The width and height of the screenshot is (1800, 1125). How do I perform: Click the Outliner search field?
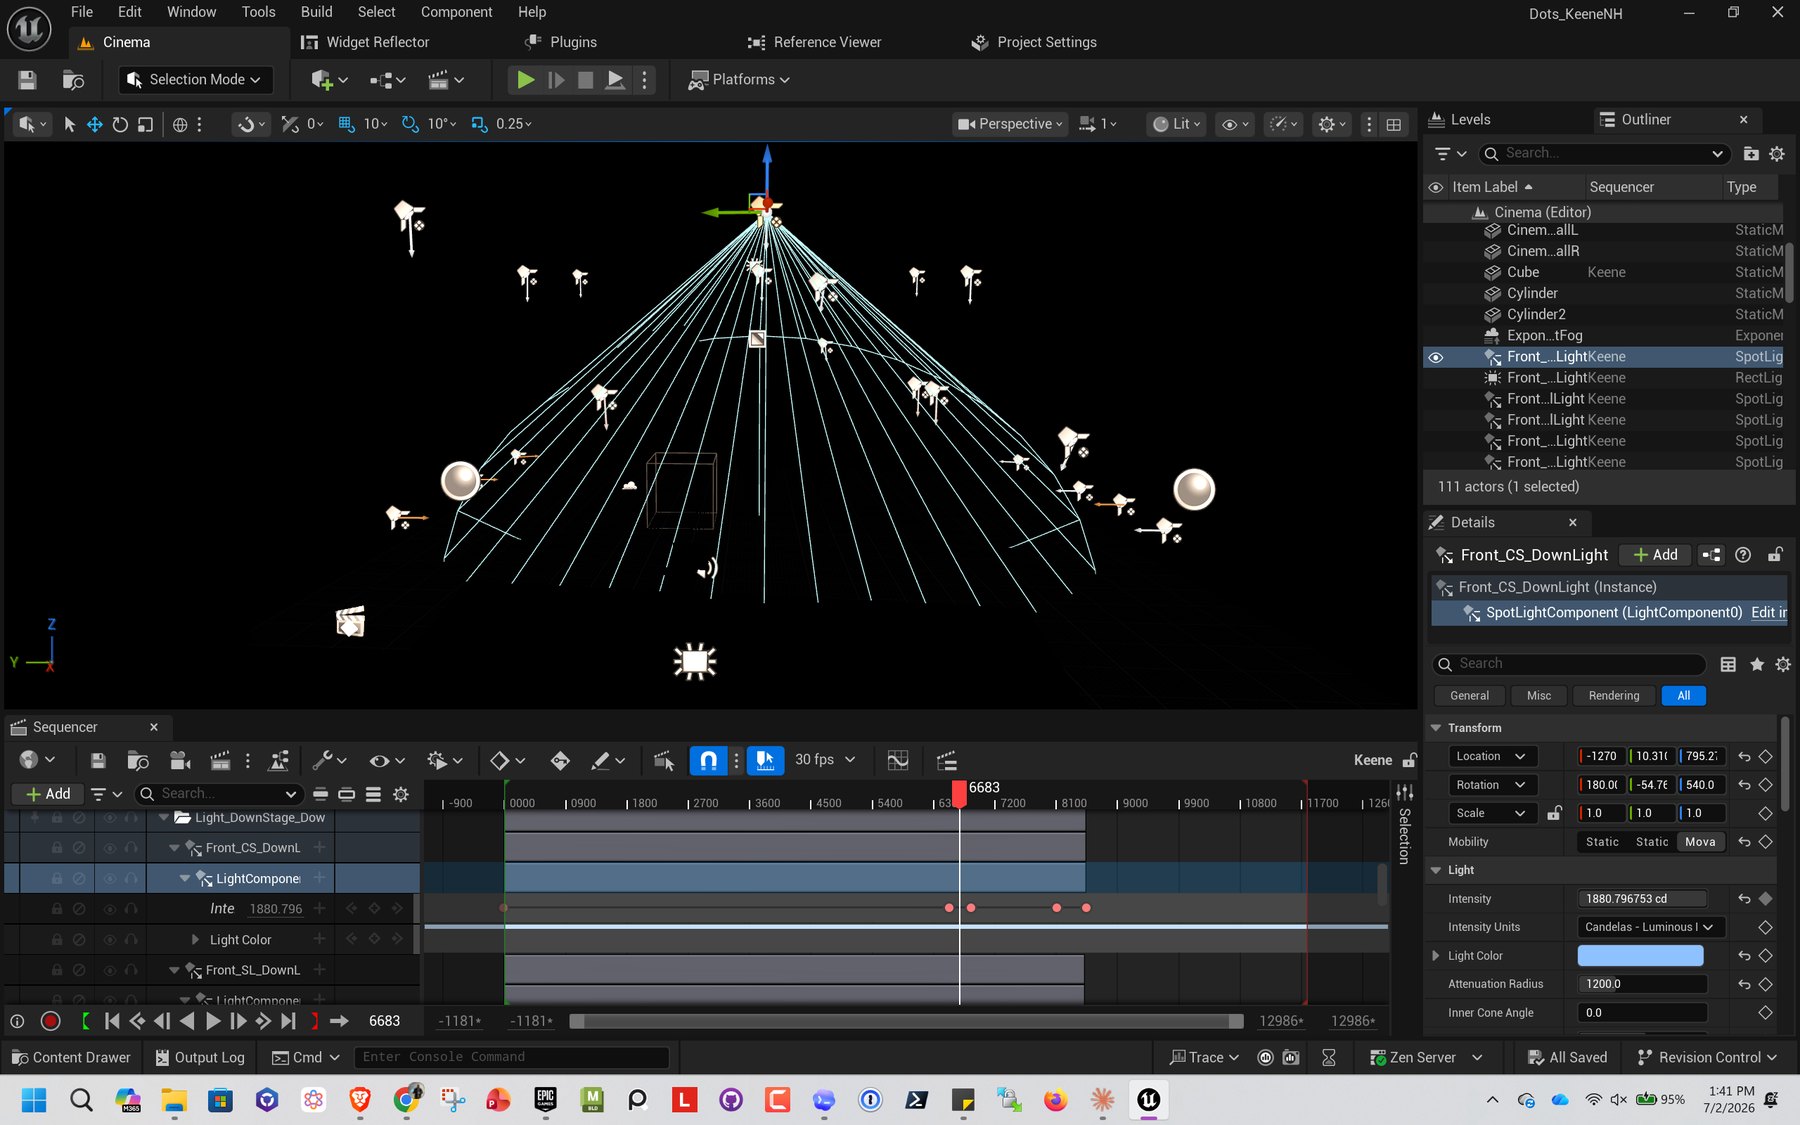click(x=1604, y=153)
